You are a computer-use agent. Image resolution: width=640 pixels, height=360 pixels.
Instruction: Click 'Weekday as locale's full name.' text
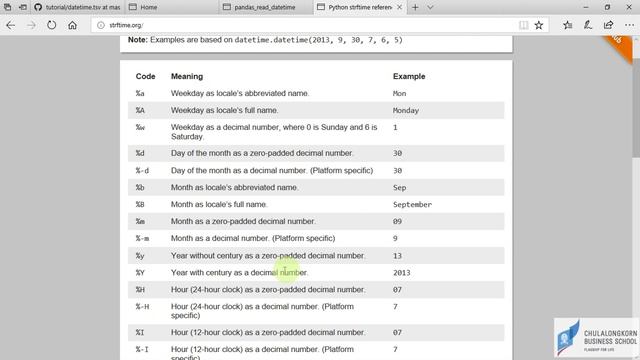point(224,110)
